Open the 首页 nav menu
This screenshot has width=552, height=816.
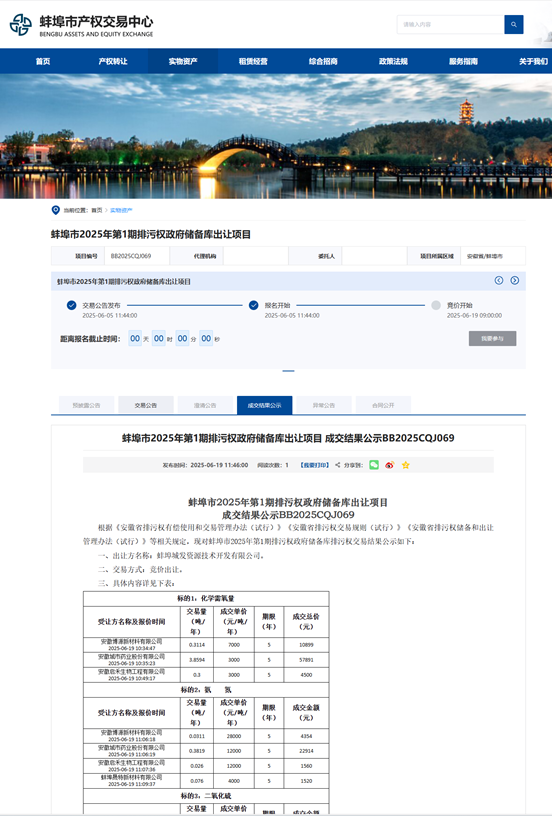pos(43,61)
